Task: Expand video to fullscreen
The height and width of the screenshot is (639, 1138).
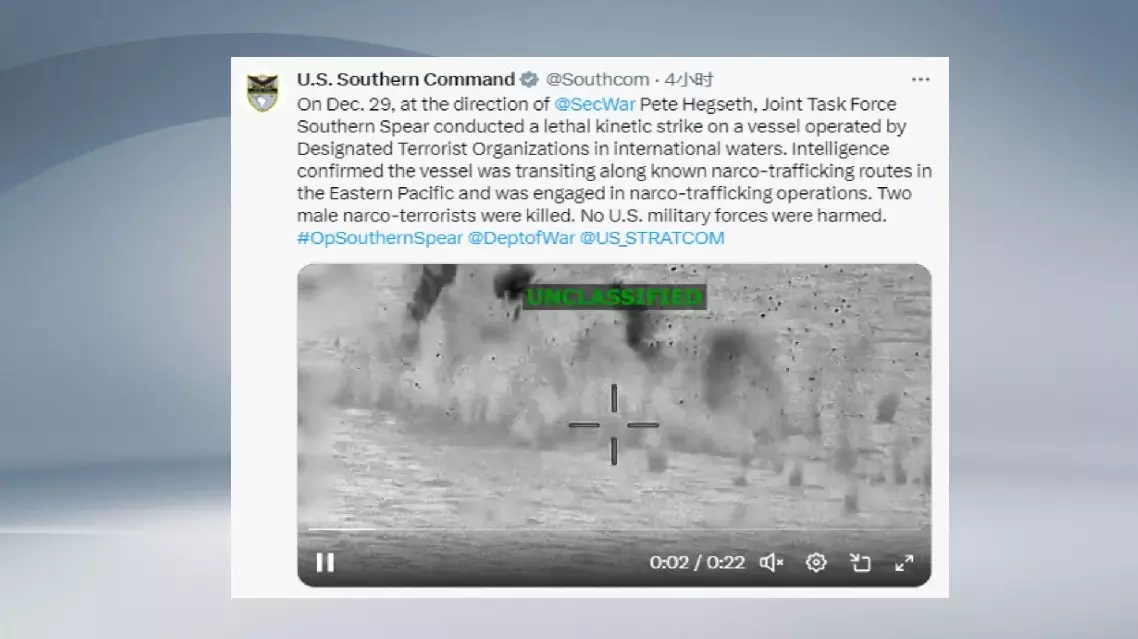Action: pyautogui.click(x=904, y=563)
